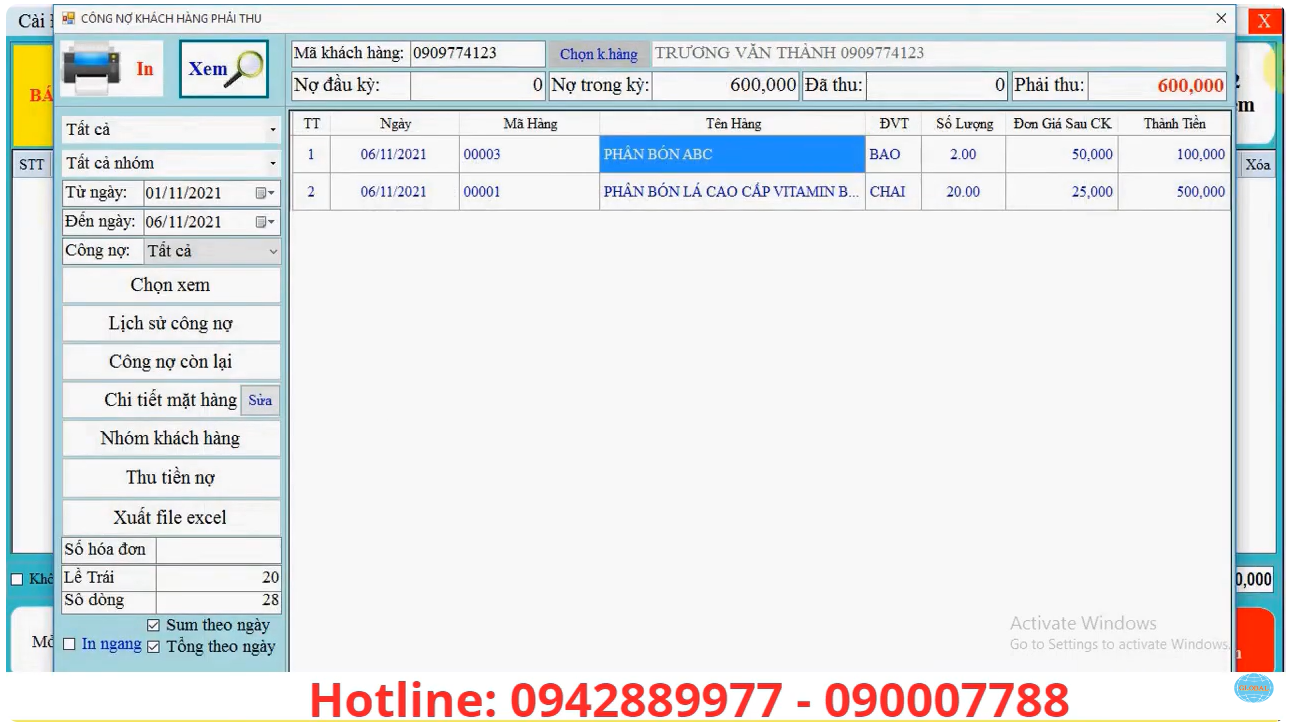Click the customer name TRƯƠNG VĂN THÀNH field

coord(938,53)
